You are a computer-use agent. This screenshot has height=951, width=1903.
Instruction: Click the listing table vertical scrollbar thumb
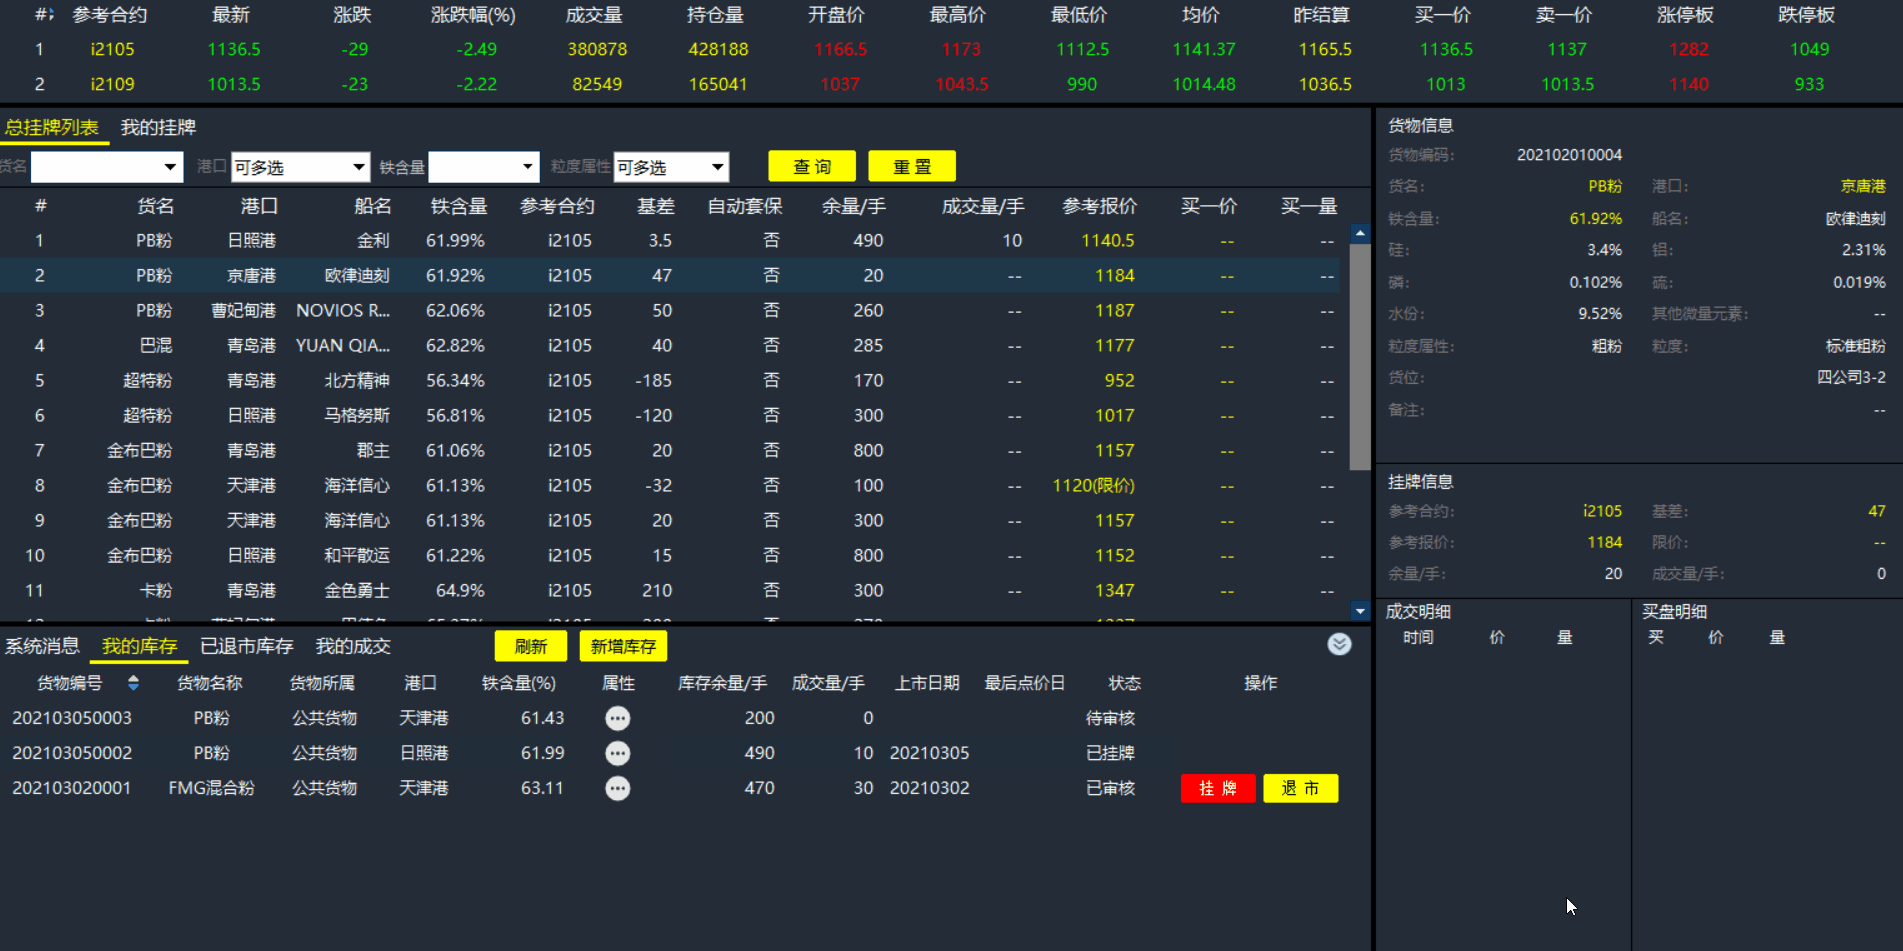[1360, 357]
